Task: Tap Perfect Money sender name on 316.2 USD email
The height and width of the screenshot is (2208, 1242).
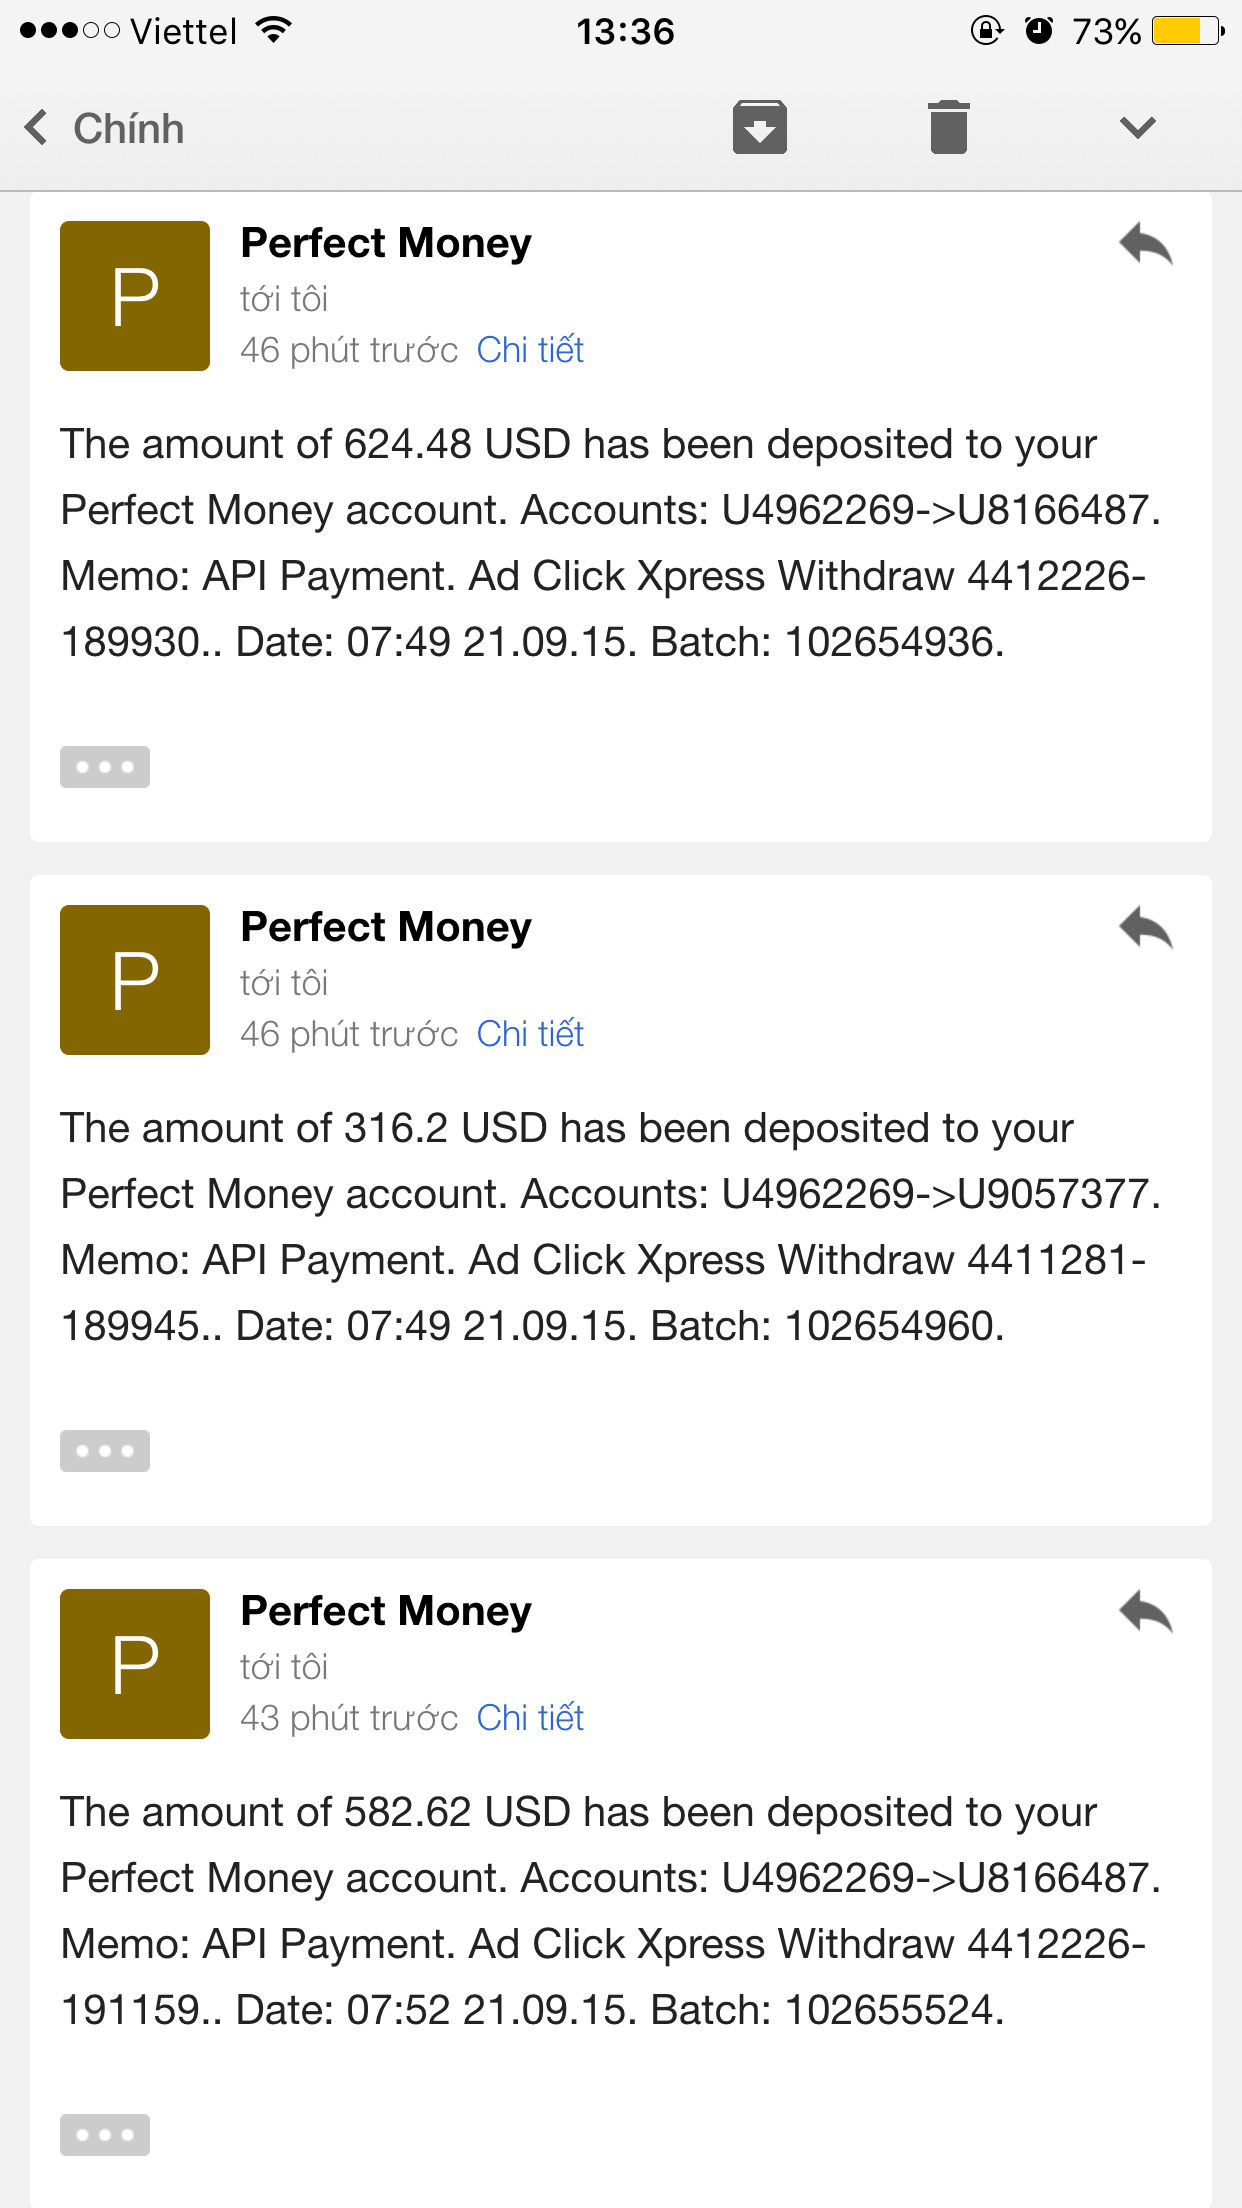Action: pyautogui.click(x=386, y=927)
